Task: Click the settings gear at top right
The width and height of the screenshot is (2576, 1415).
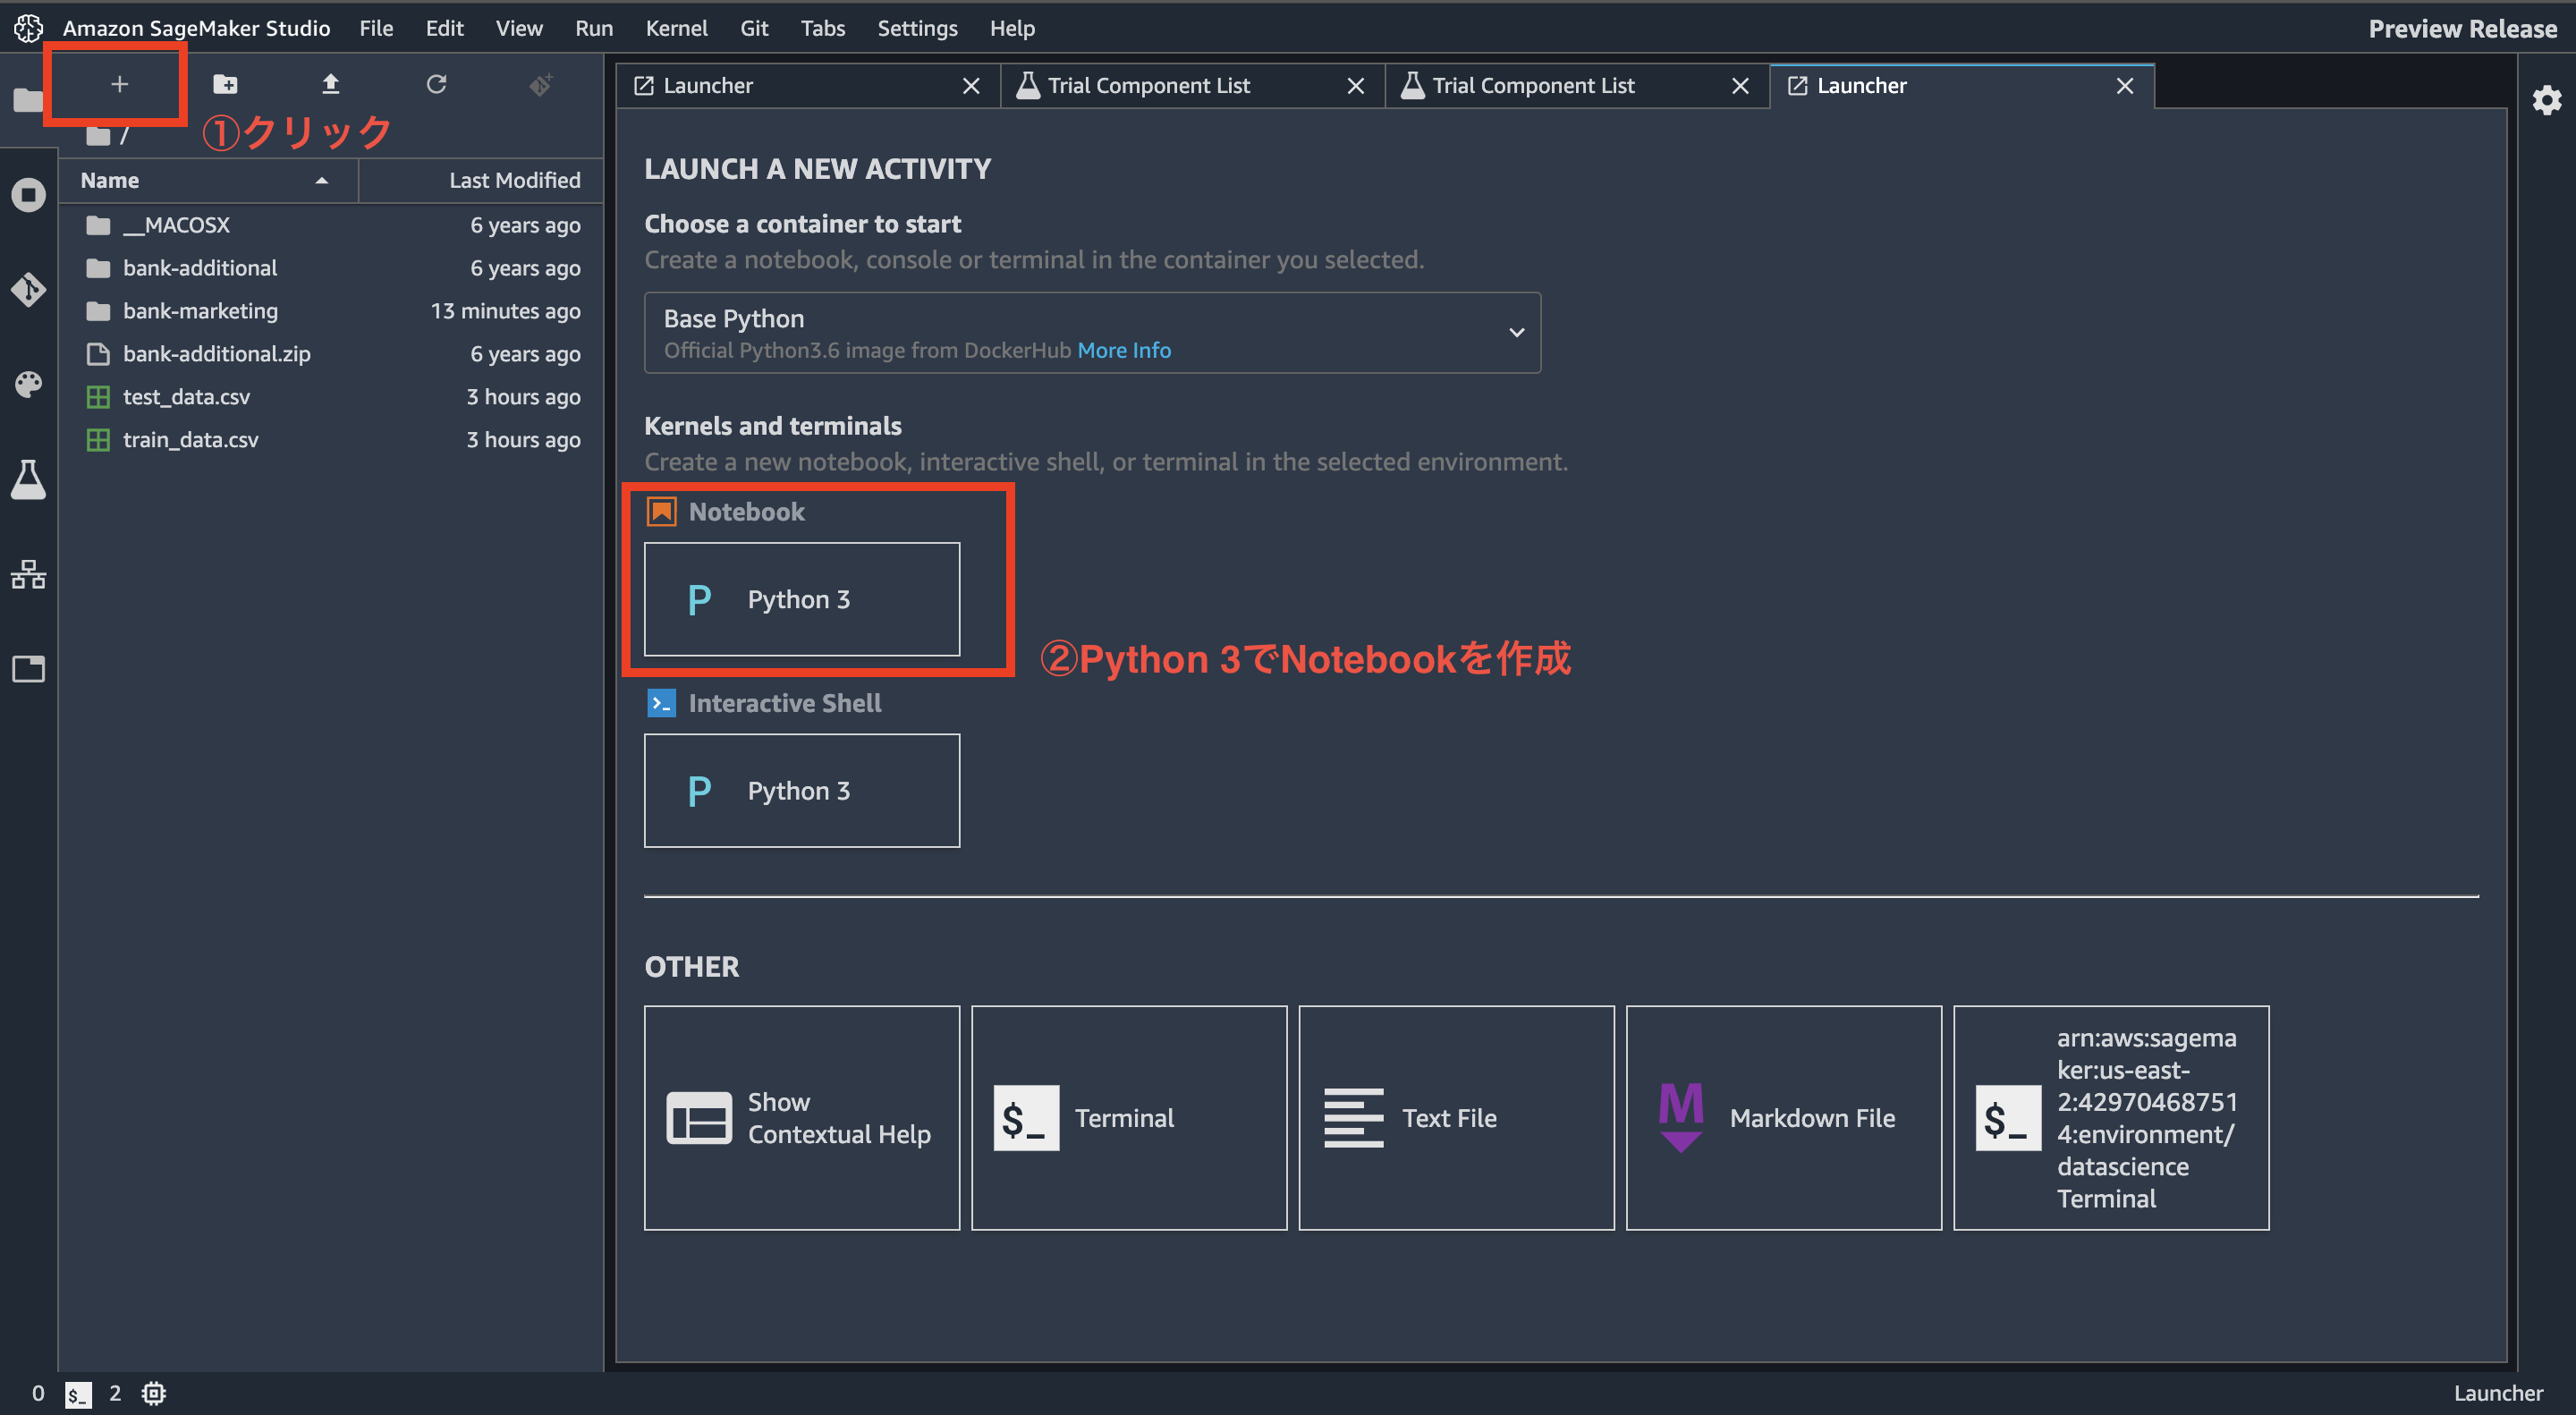Action: [x=2547, y=100]
